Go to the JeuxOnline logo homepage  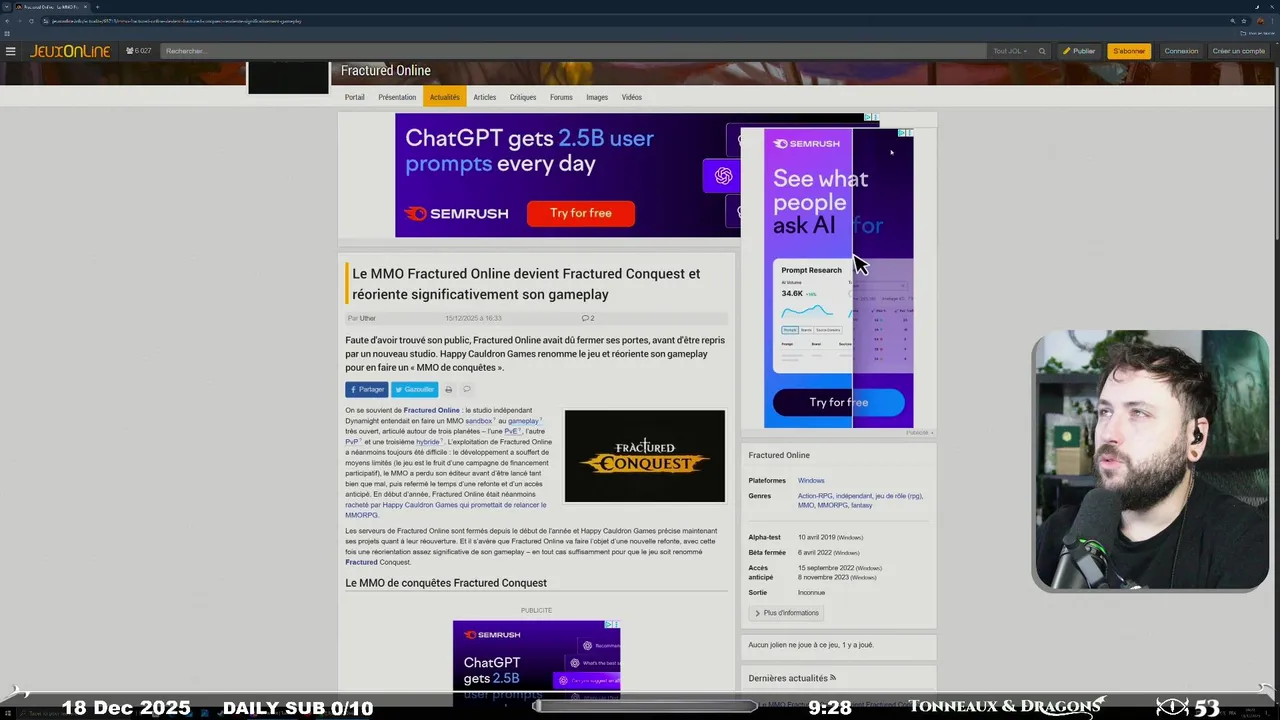[70, 51]
